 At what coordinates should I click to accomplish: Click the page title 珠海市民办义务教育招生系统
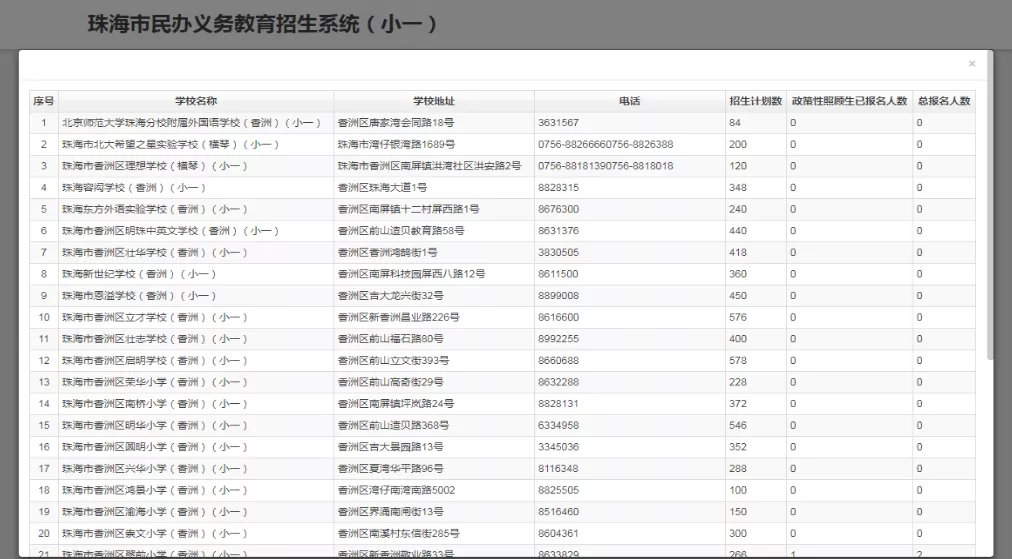pyautogui.click(x=263, y=23)
